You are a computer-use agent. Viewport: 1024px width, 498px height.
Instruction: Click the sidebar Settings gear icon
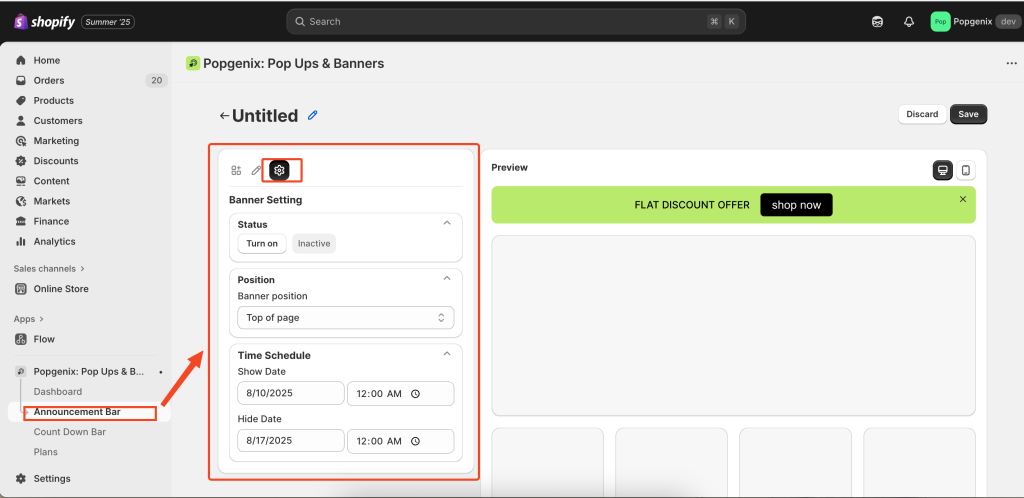21,478
